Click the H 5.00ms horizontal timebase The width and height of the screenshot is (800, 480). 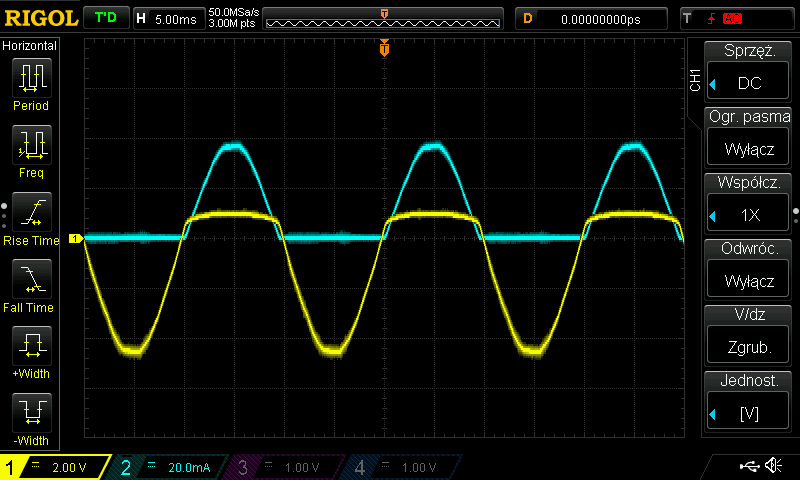pyautogui.click(x=168, y=19)
